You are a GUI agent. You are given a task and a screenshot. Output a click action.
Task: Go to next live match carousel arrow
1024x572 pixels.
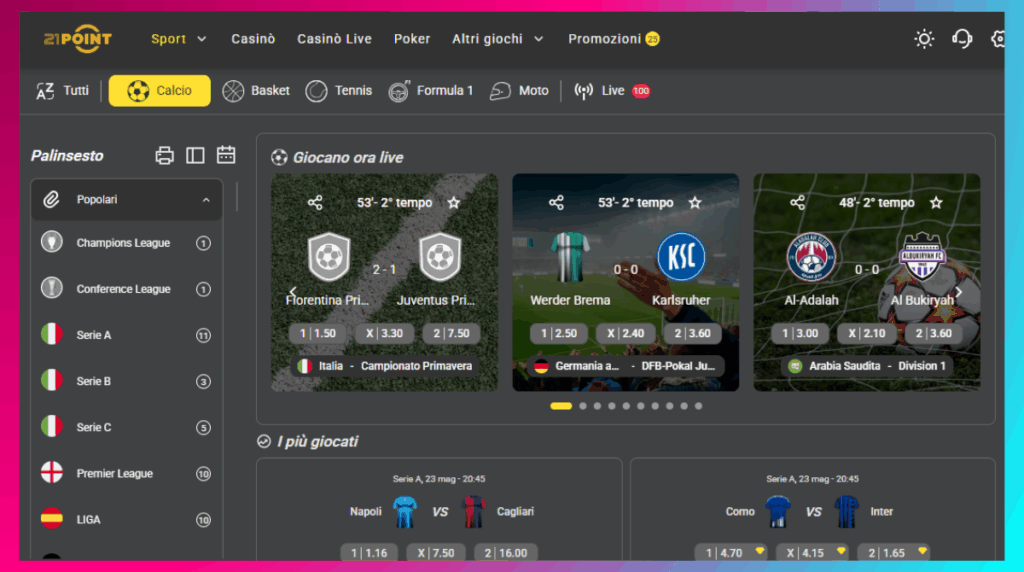[959, 292]
